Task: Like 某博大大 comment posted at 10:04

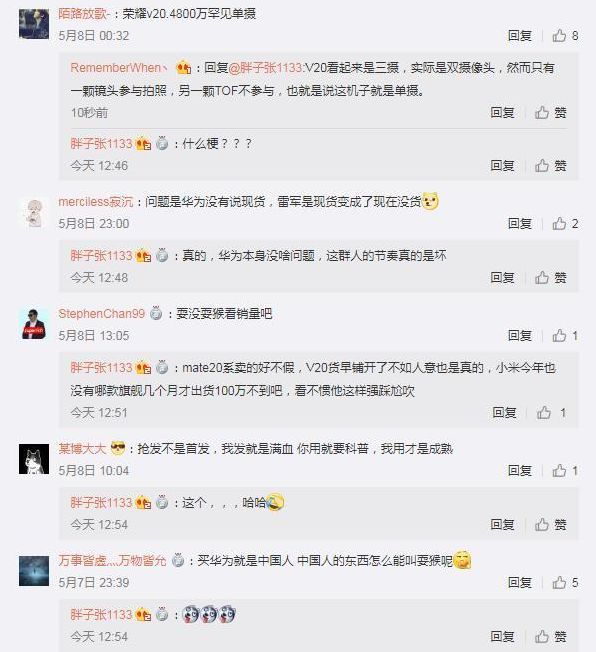Action: [565, 471]
